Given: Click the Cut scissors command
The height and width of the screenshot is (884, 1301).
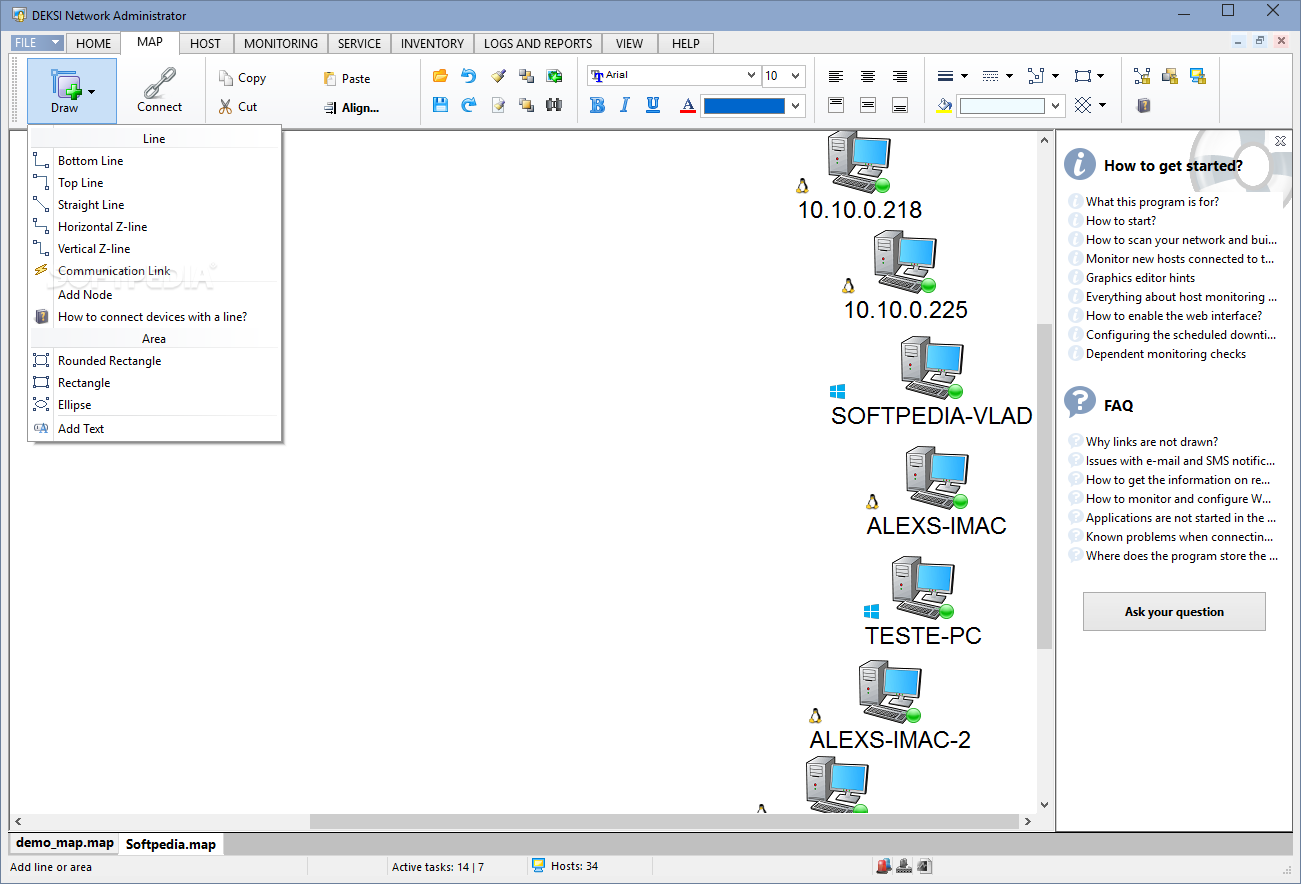Looking at the screenshot, I should [x=239, y=106].
